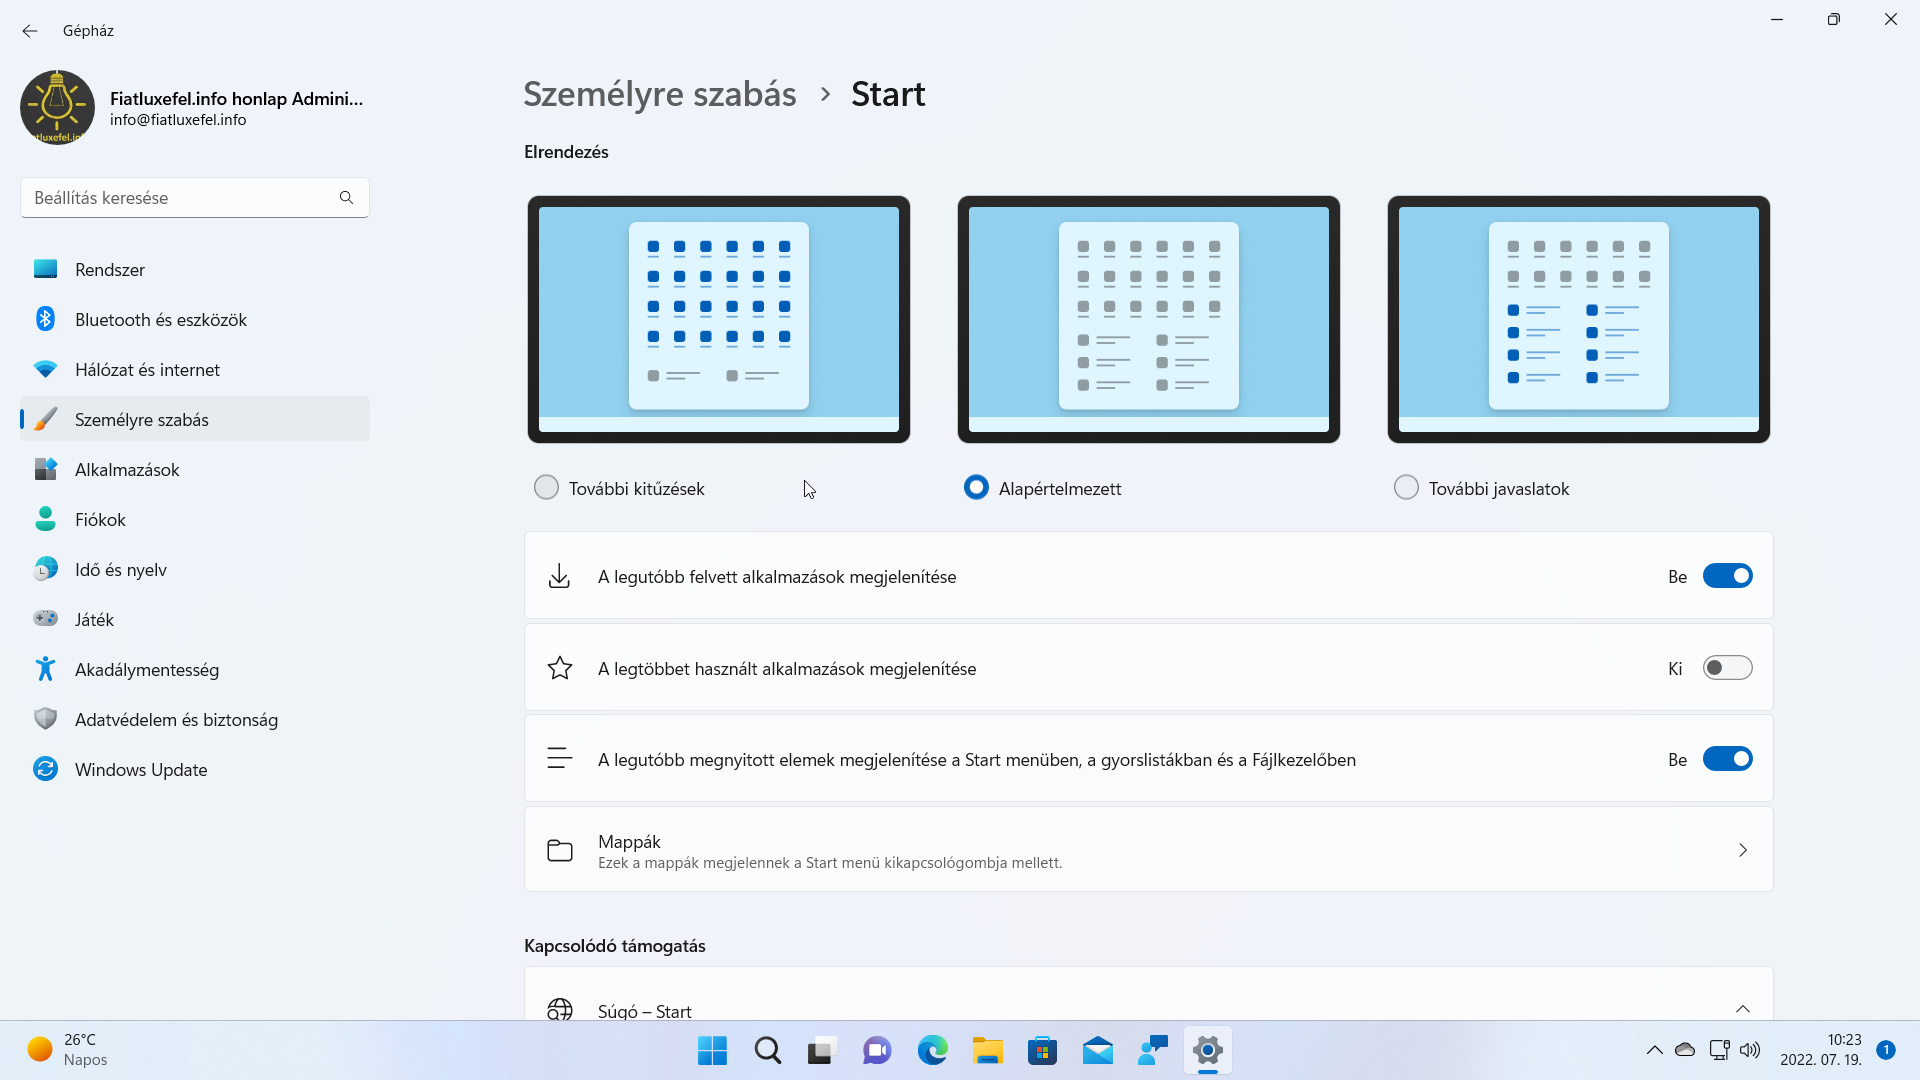Select További javaslatok layout option

(x=1406, y=488)
